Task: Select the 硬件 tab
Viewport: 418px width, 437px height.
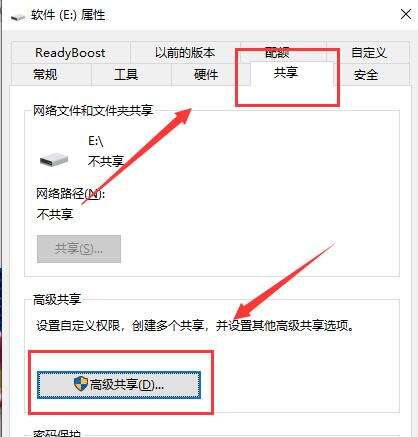Action: [x=206, y=74]
